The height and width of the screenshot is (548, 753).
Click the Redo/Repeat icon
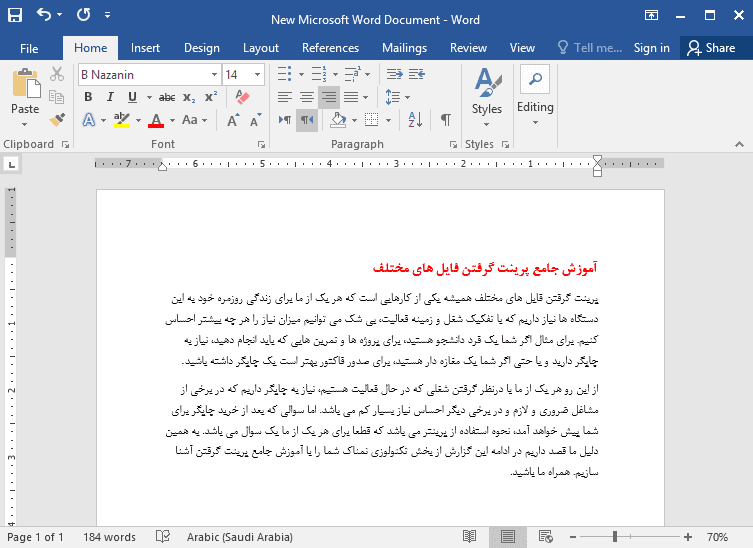[x=84, y=15]
